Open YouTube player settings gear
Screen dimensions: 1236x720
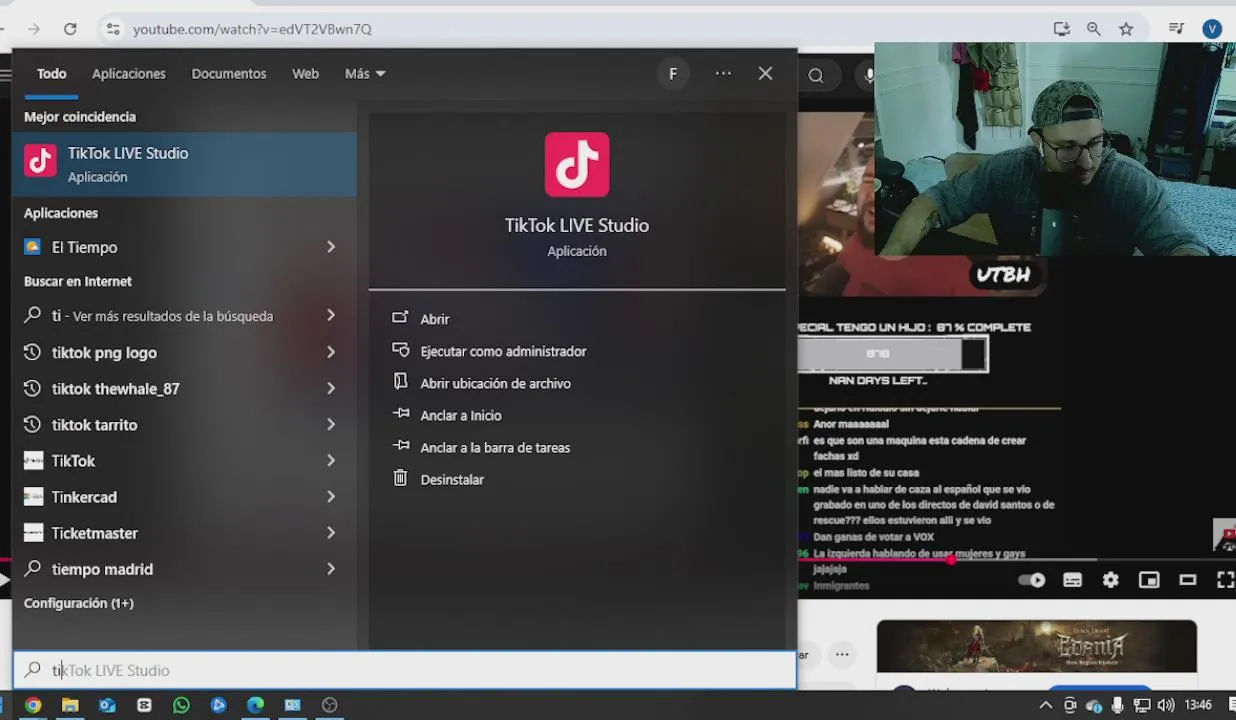[1111, 580]
